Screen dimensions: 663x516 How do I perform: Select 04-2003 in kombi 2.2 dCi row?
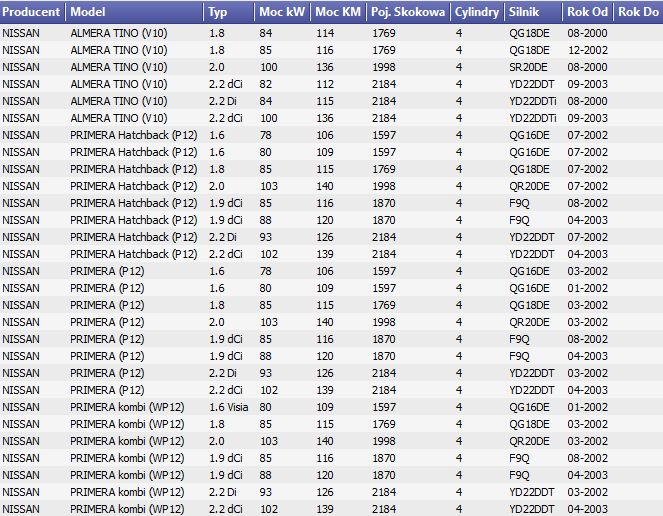click(588, 509)
